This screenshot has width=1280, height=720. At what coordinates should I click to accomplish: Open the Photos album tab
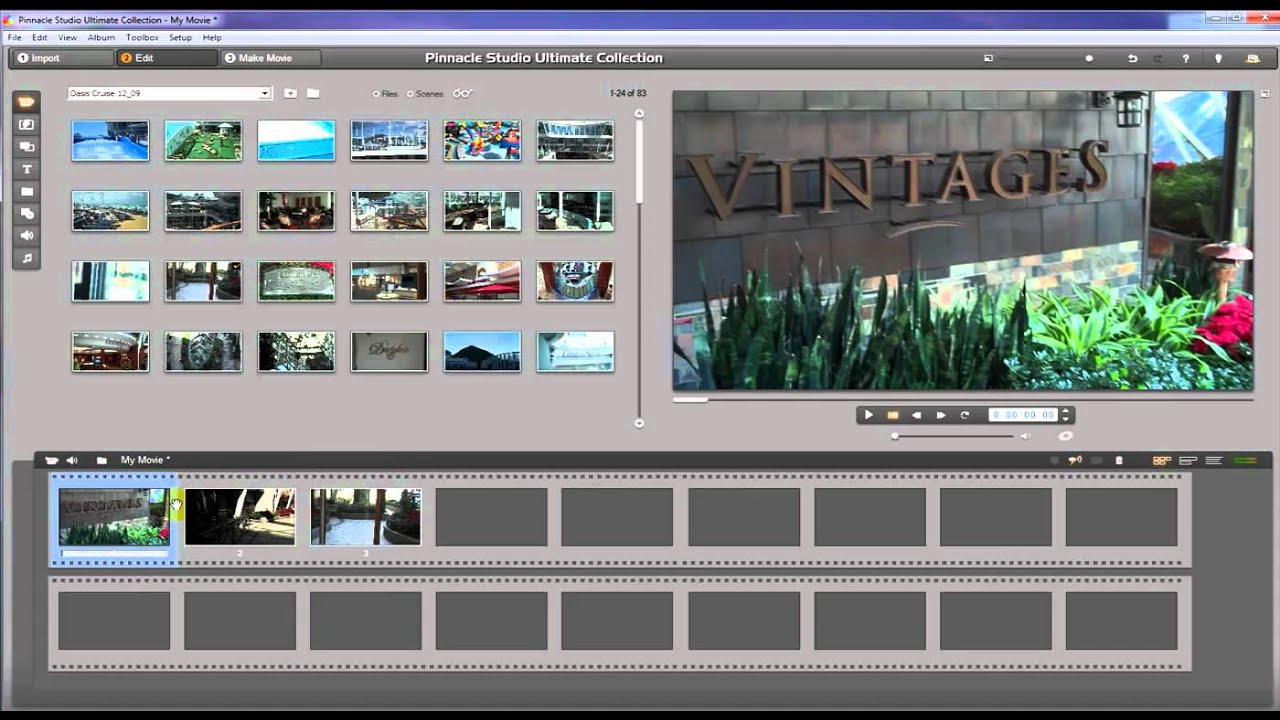pos(26,191)
